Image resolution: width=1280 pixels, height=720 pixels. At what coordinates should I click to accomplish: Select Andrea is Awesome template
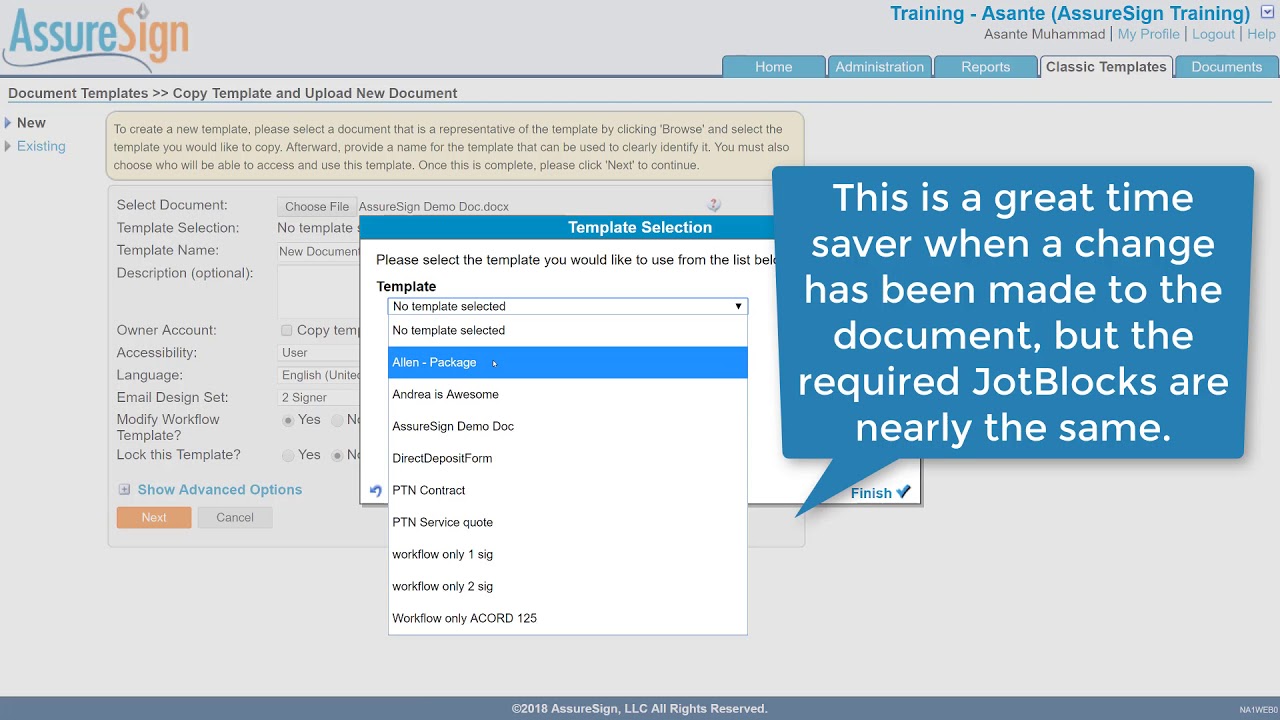click(x=567, y=394)
